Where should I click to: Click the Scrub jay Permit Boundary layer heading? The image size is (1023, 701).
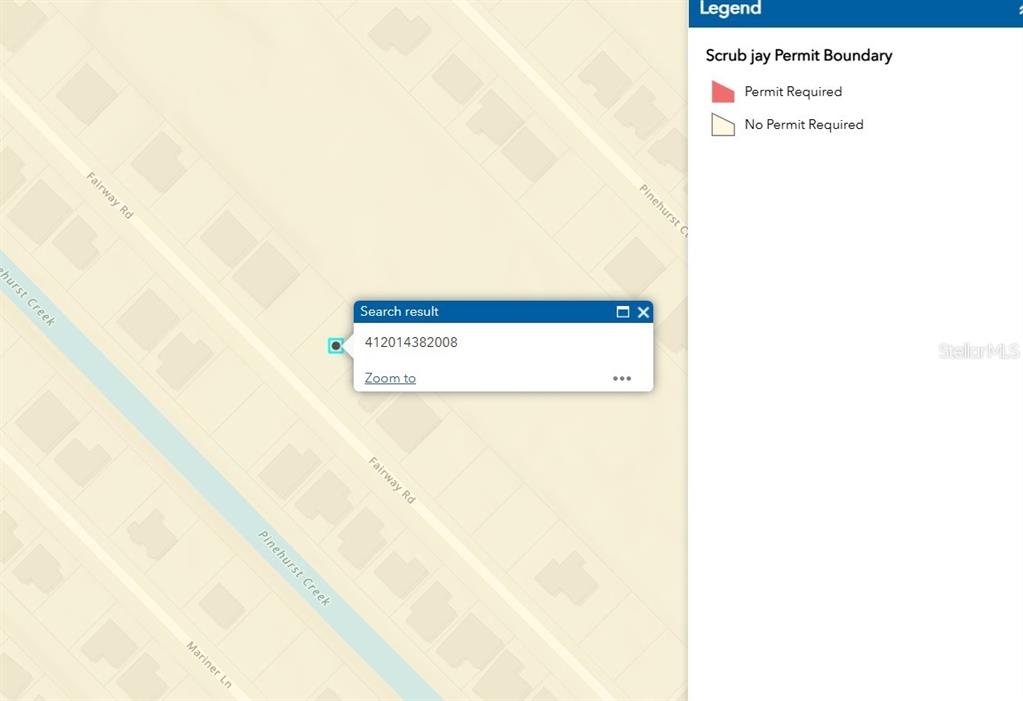(799, 56)
